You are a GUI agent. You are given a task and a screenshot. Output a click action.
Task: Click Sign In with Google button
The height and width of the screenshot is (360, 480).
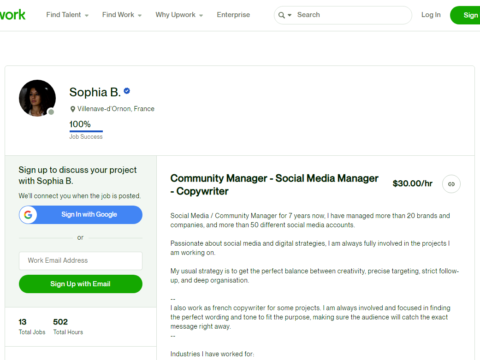80,215
